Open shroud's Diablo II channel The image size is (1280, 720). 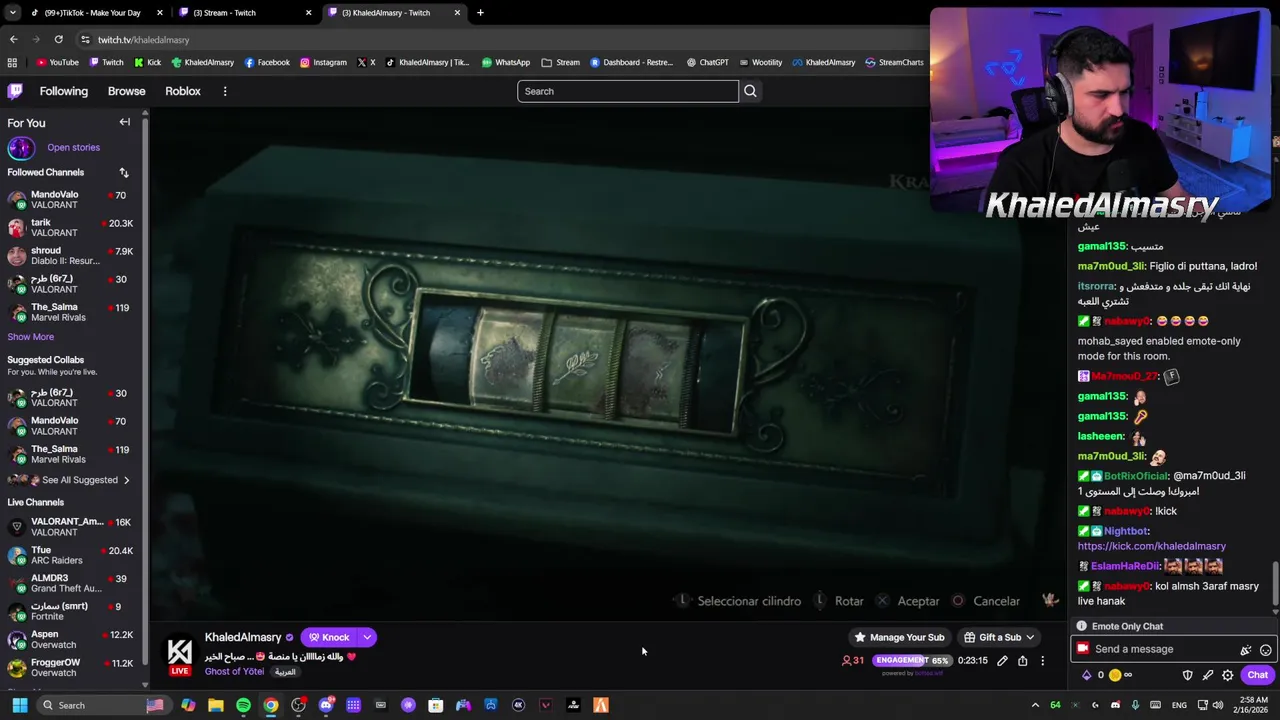[70, 256]
